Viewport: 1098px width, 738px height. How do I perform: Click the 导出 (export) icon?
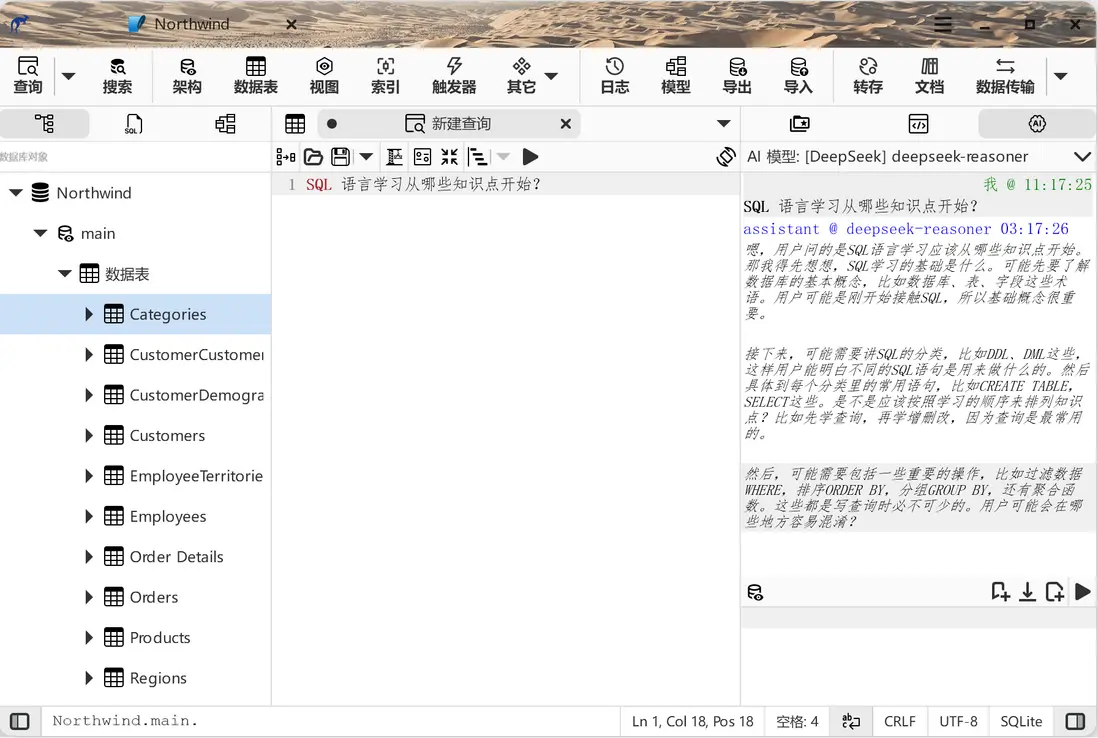tap(737, 75)
